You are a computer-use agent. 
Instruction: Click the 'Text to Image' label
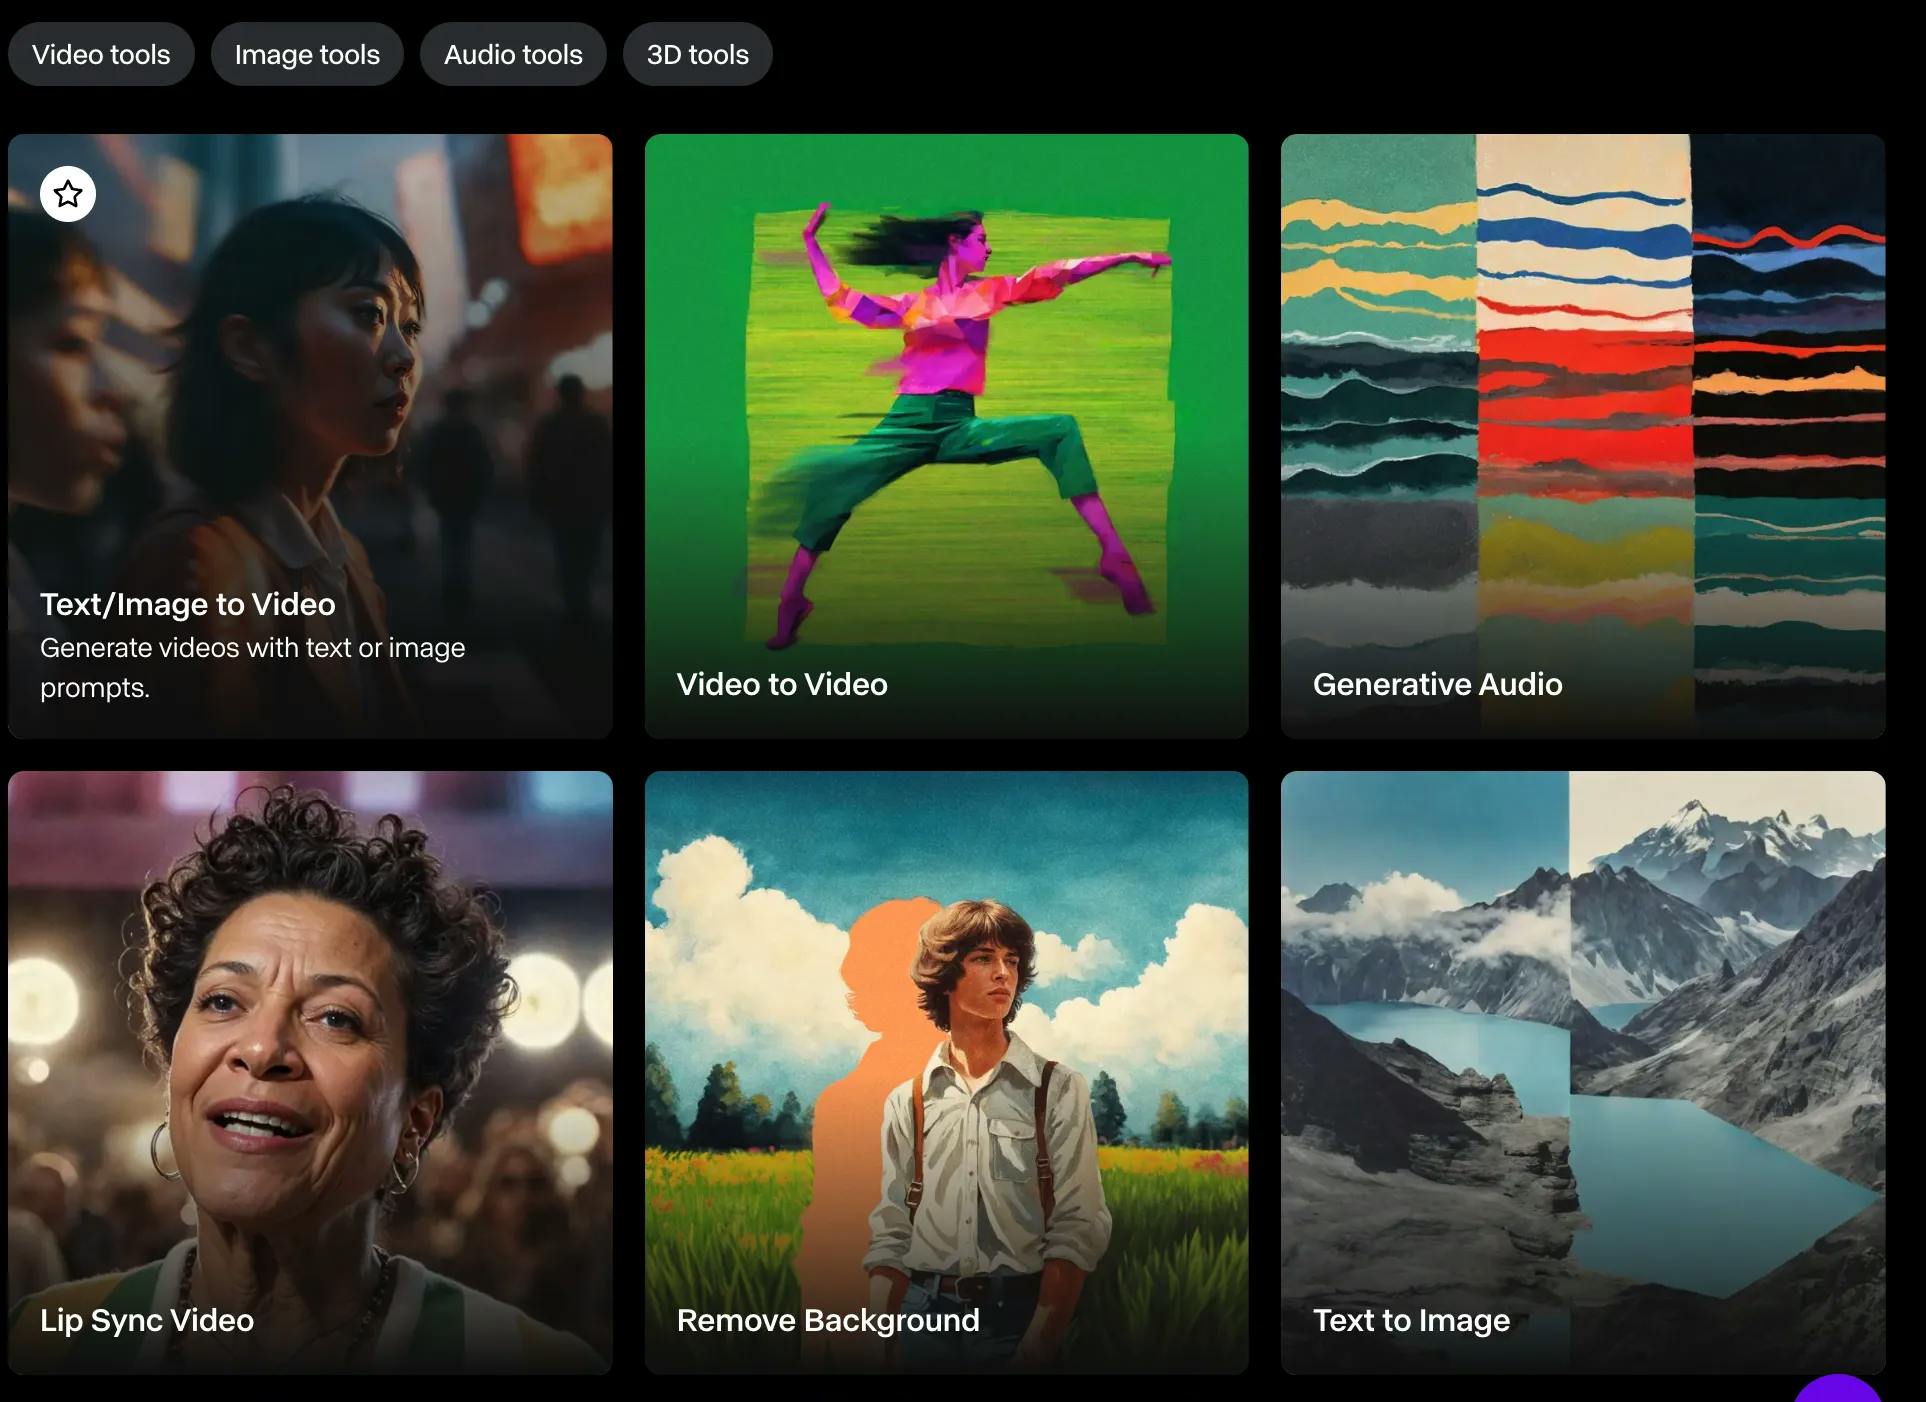[1411, 1320]
